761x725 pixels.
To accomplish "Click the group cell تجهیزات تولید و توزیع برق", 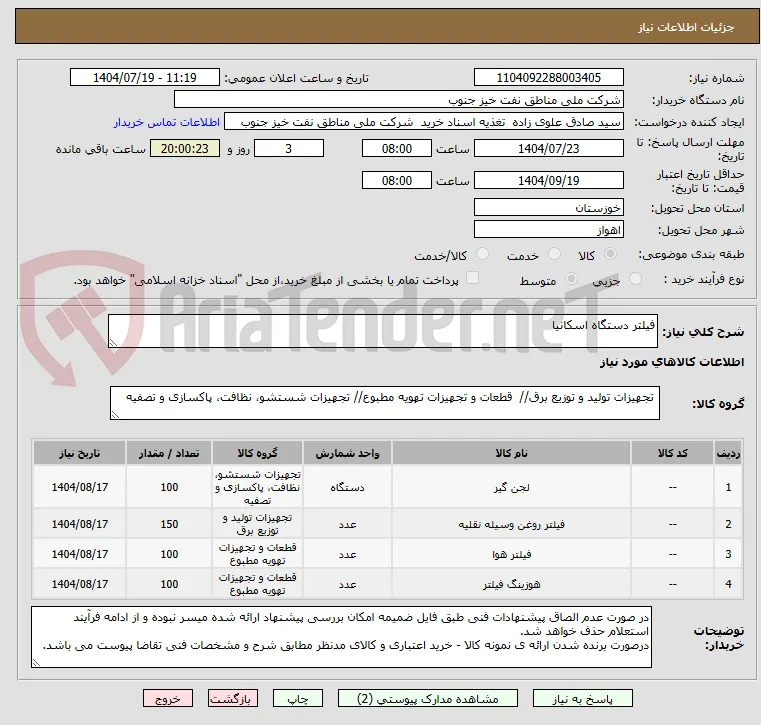I will (257, 524).
